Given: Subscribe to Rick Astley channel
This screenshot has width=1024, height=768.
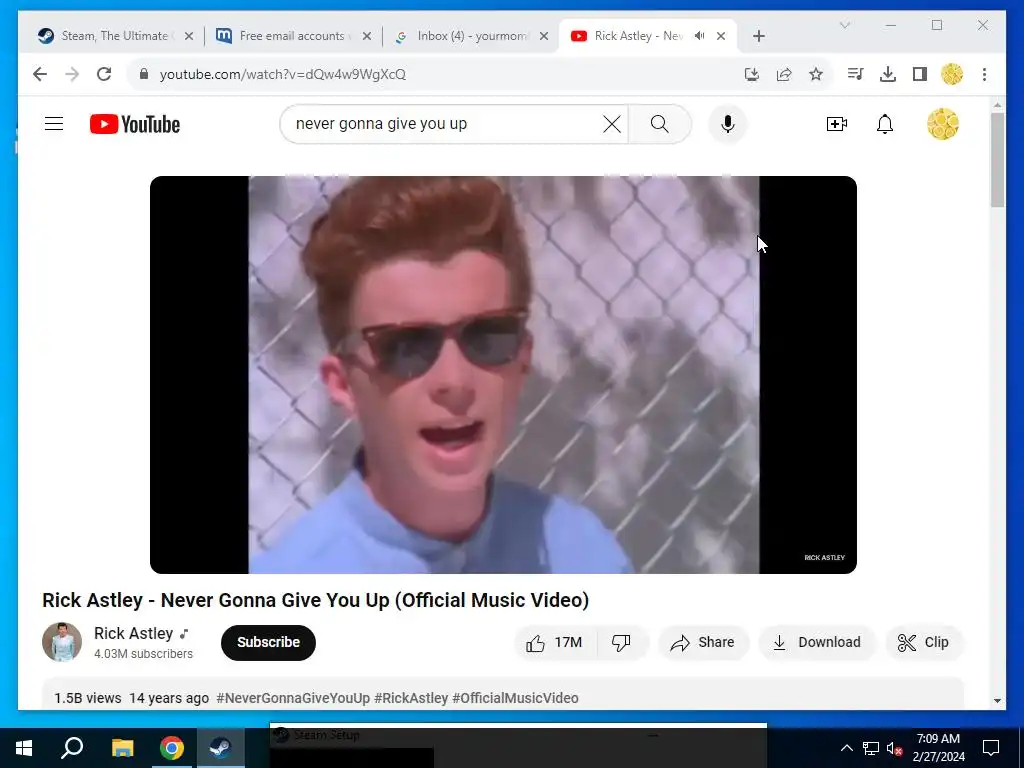Looking at the screenshot, I should (268, 643).
